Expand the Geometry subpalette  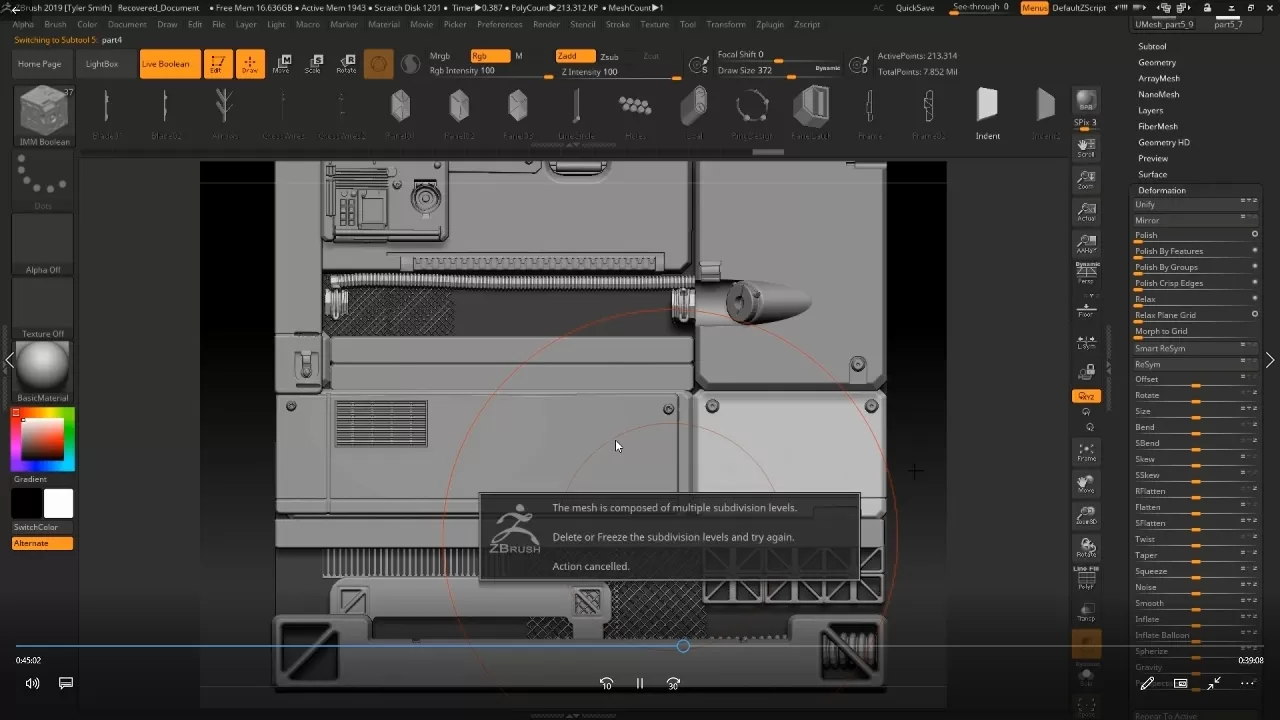coord(1157,62)
